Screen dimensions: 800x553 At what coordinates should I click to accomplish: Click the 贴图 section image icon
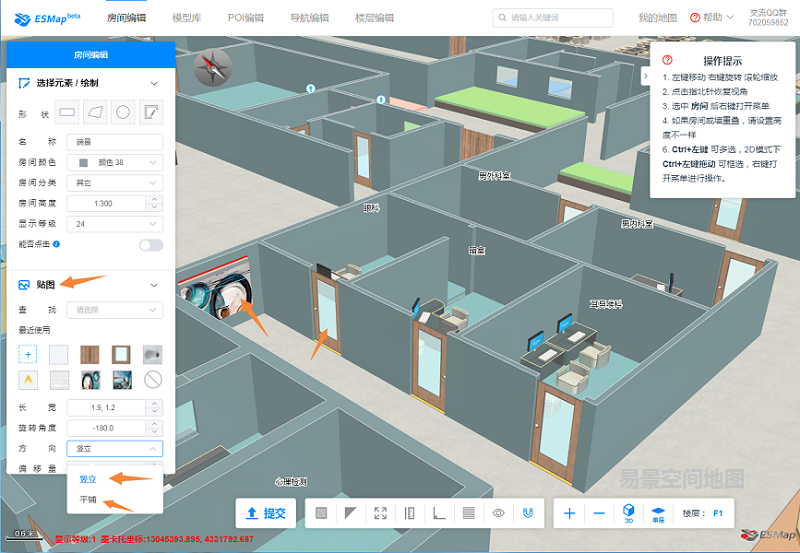point(24,285)
